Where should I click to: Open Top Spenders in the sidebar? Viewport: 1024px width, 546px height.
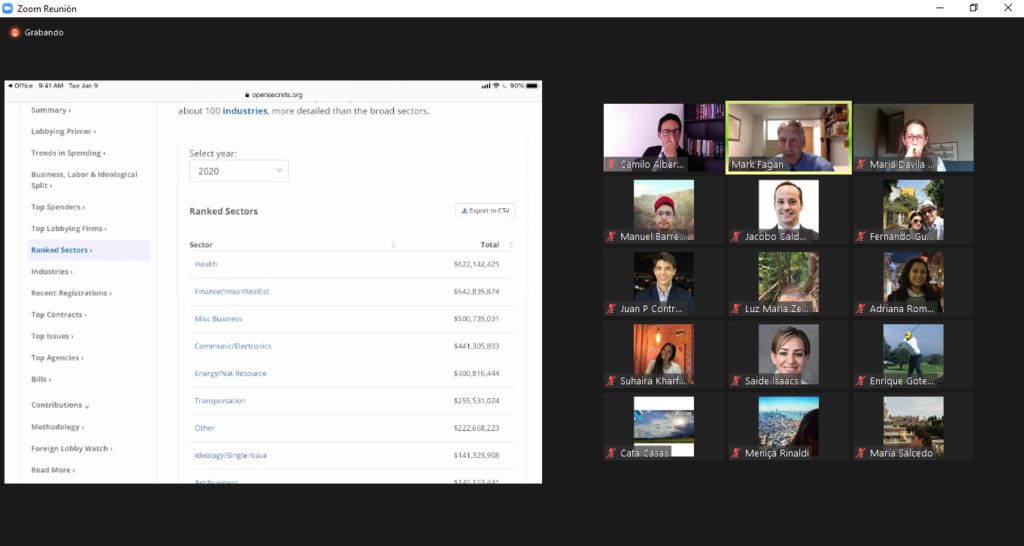pyautogui.click(x=57, y=207)
